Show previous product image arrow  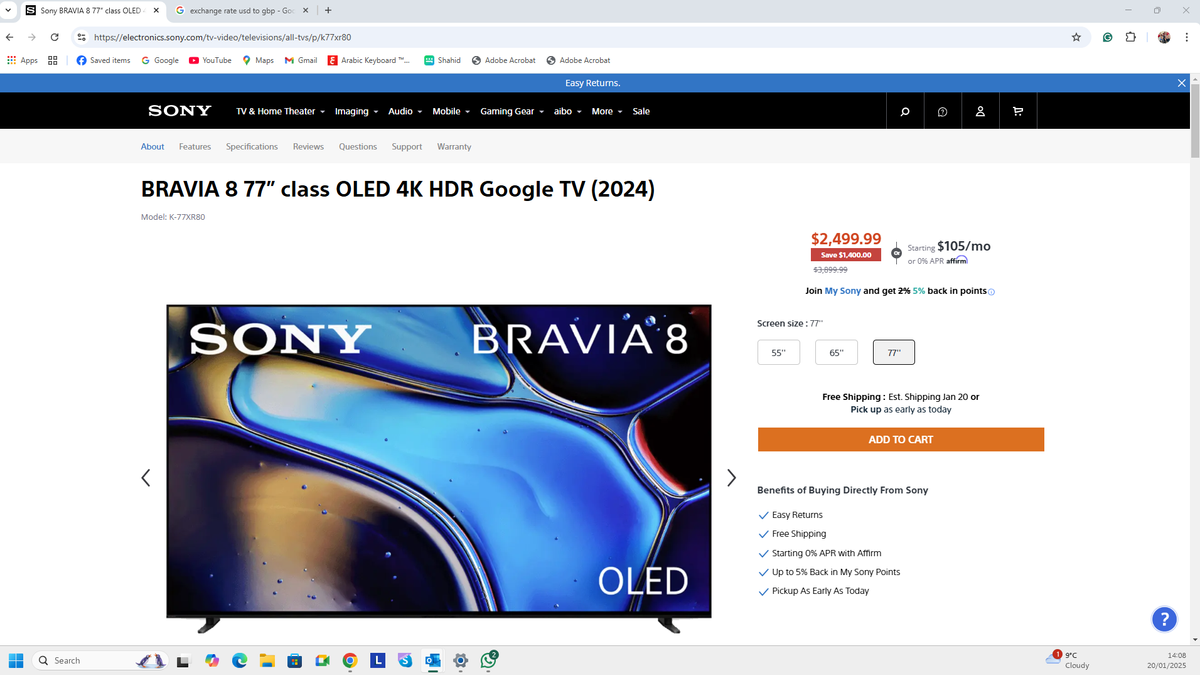pos(146,478)
